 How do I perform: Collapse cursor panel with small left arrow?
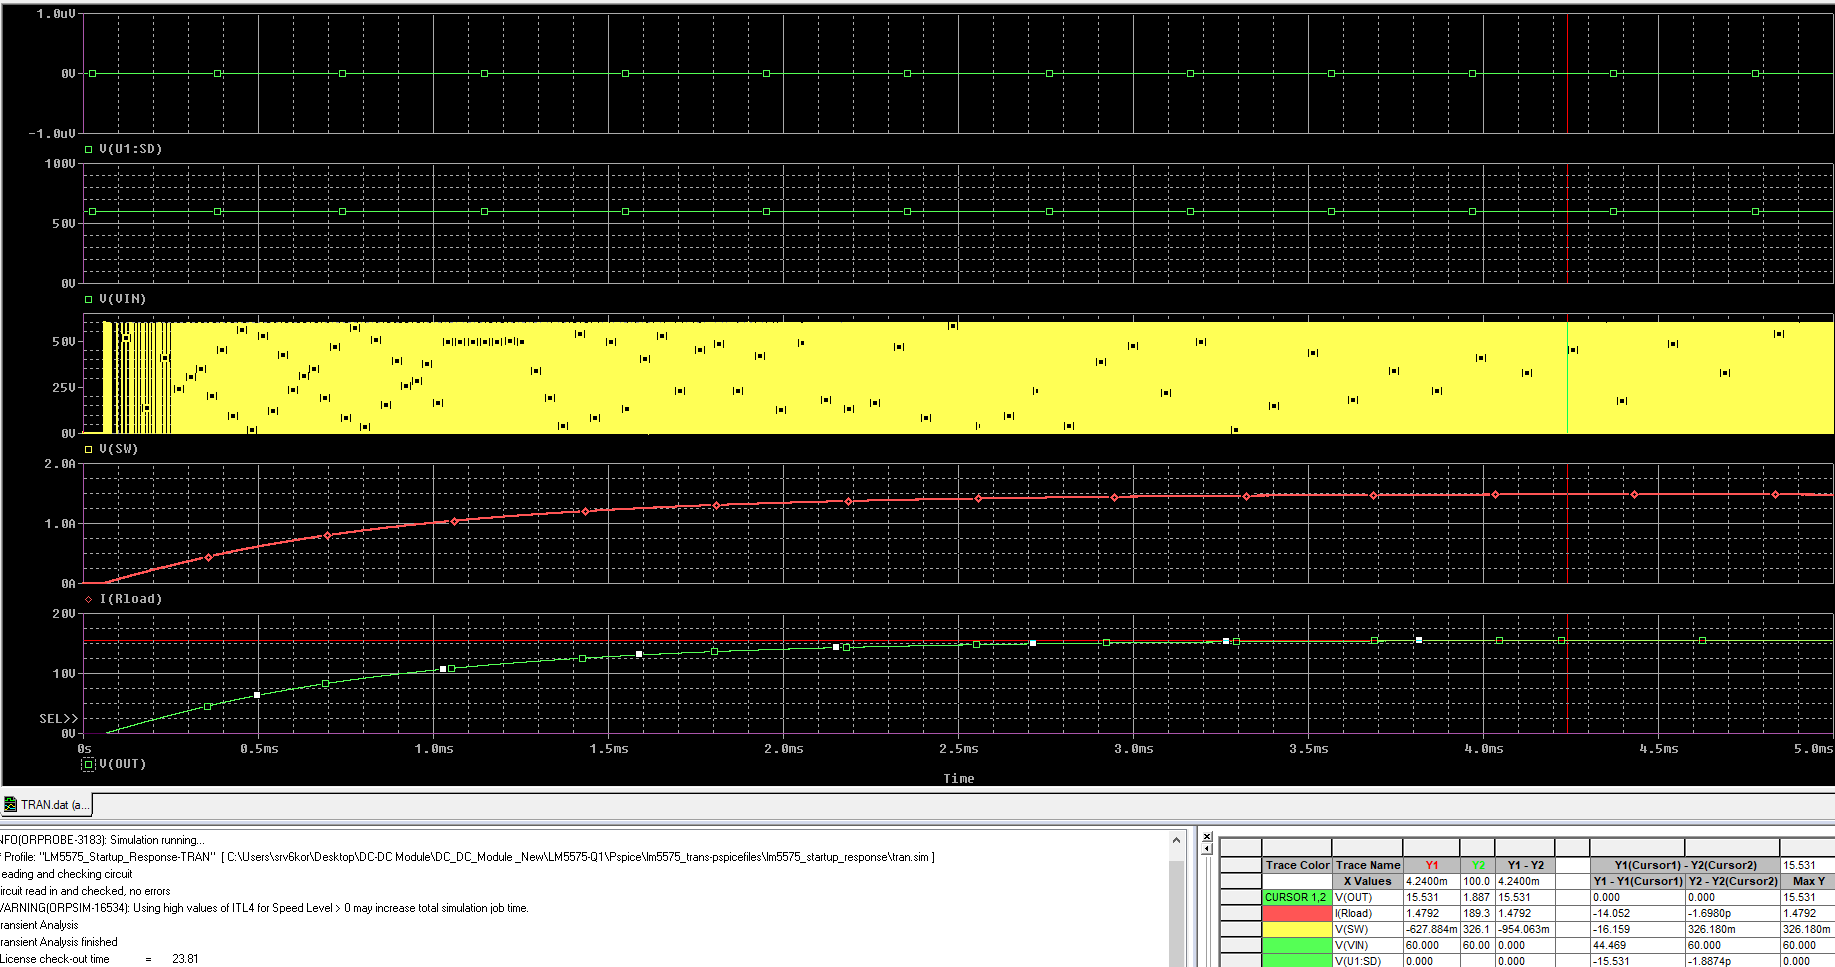pos(1207,849)
